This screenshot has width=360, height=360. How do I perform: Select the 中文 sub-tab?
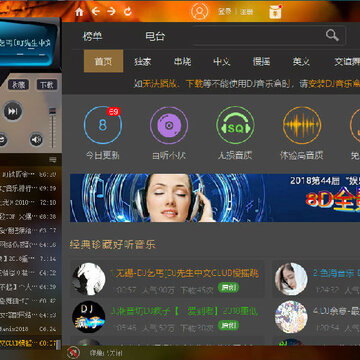tap(222, 62)
